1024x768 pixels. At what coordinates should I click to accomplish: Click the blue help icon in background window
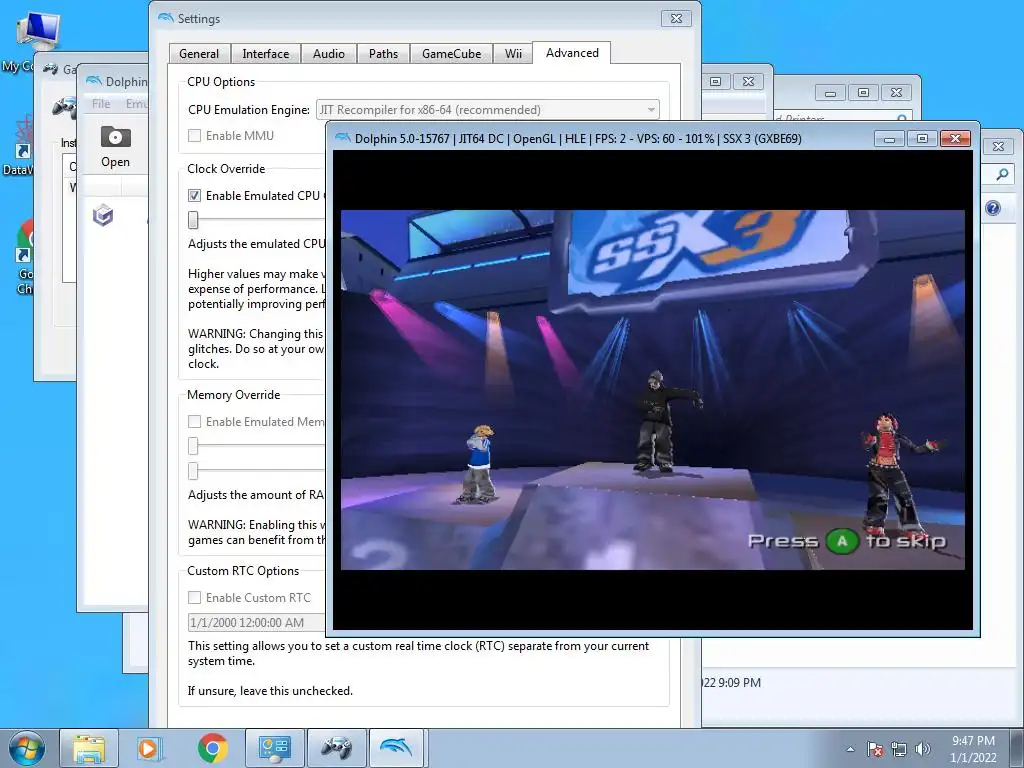point(993,208)
